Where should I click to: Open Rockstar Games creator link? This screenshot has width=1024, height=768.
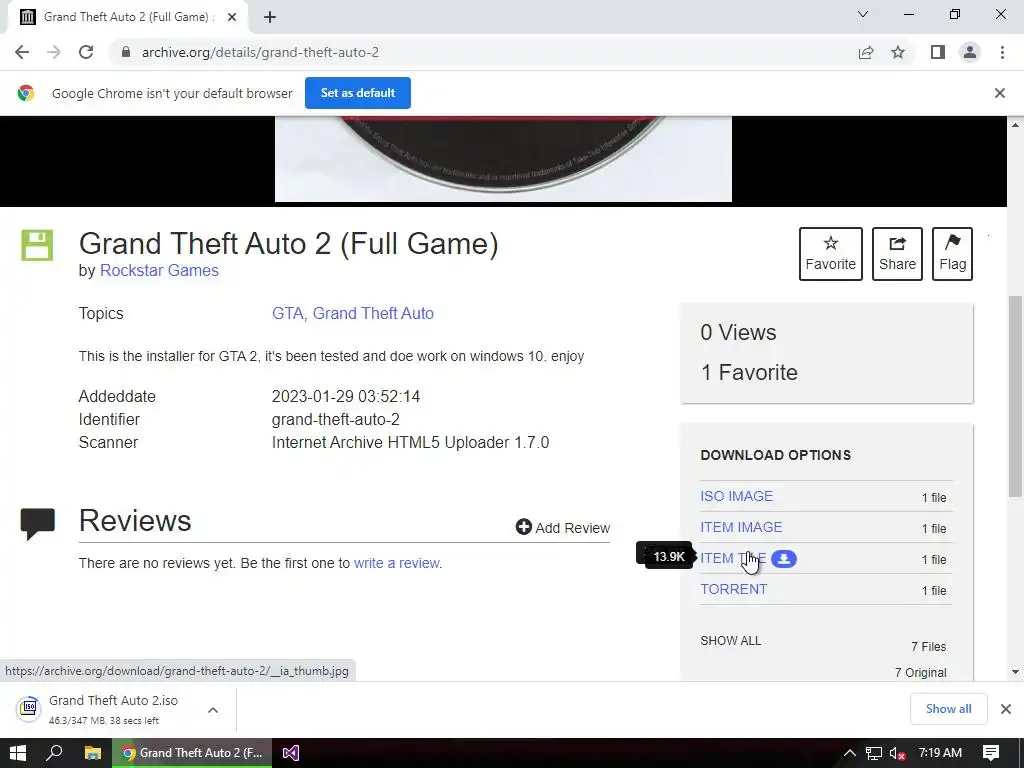tap(159, 270)
